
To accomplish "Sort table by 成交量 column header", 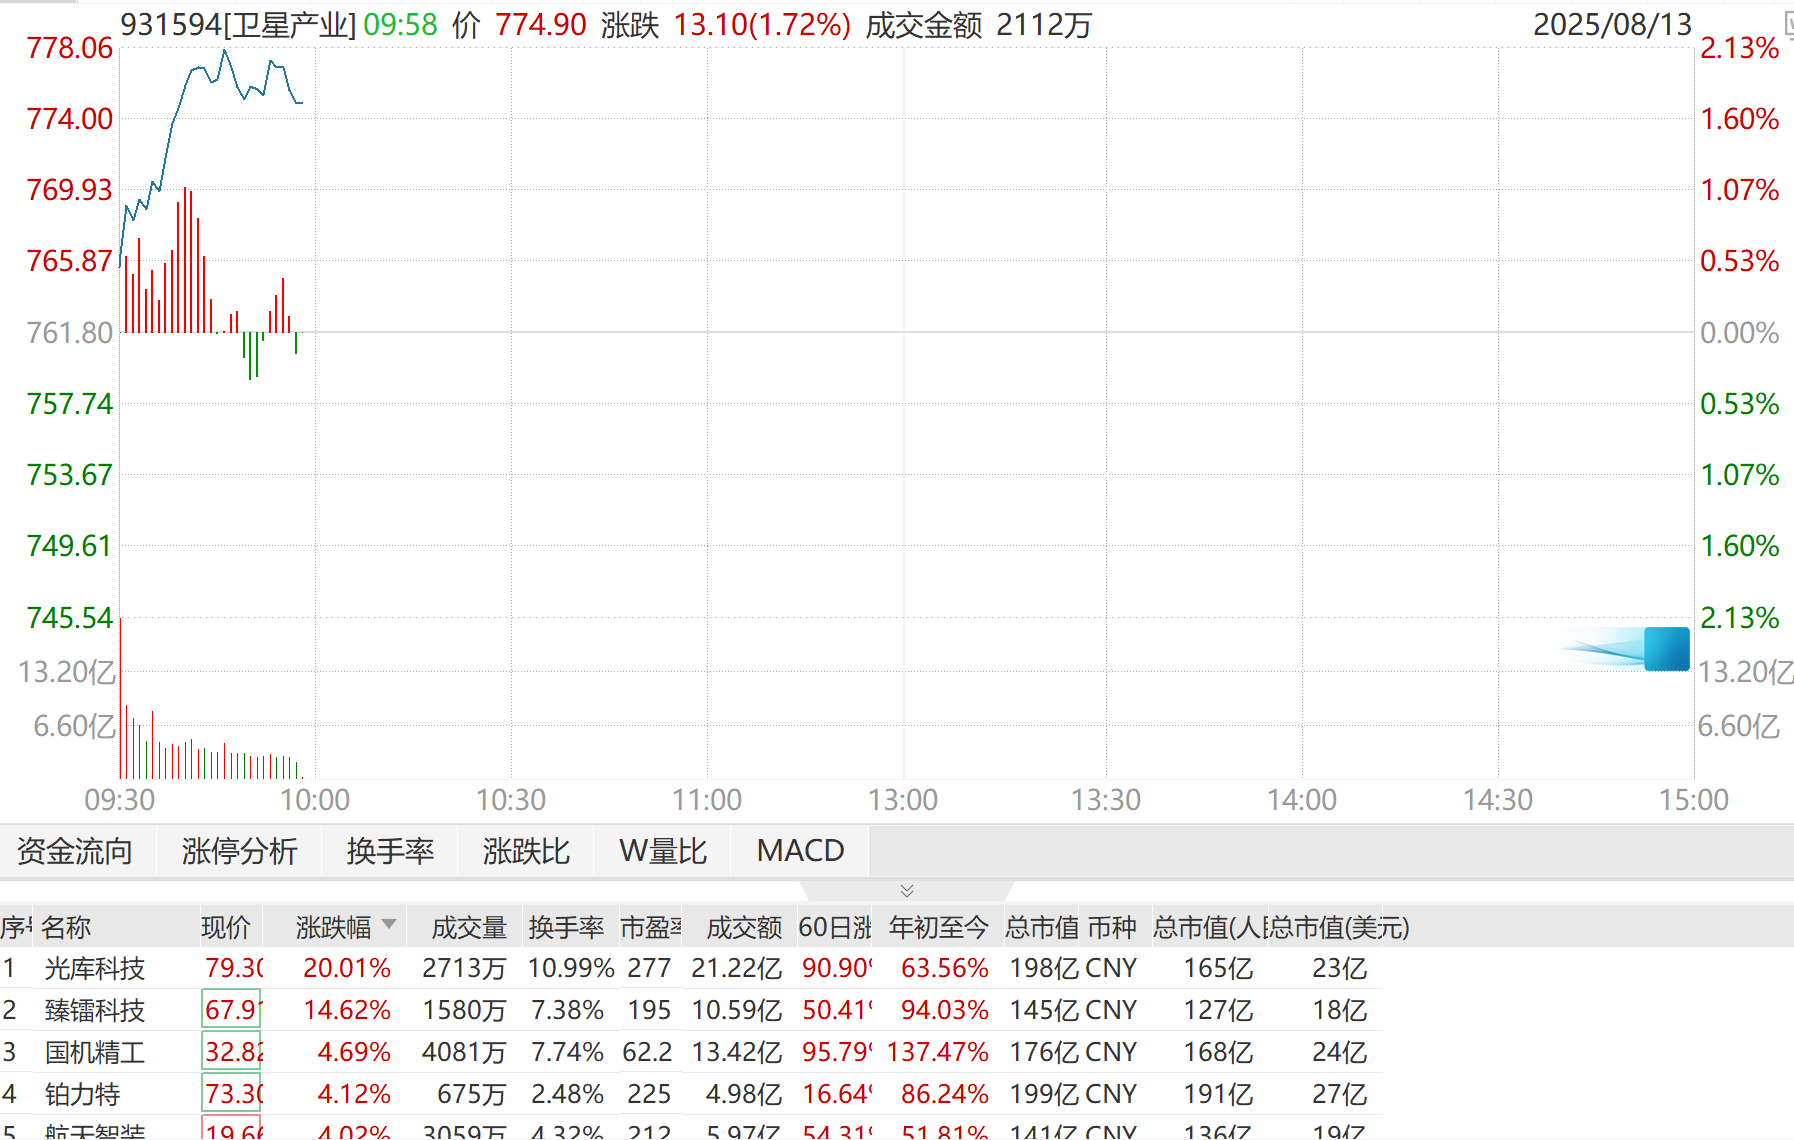I will [x=468, y=928].
